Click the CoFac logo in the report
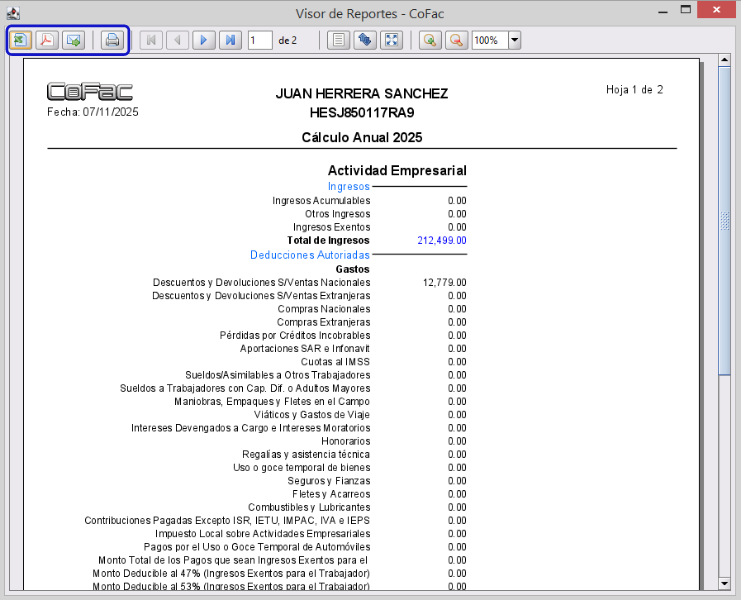The image size is (741, 600). 90,92
